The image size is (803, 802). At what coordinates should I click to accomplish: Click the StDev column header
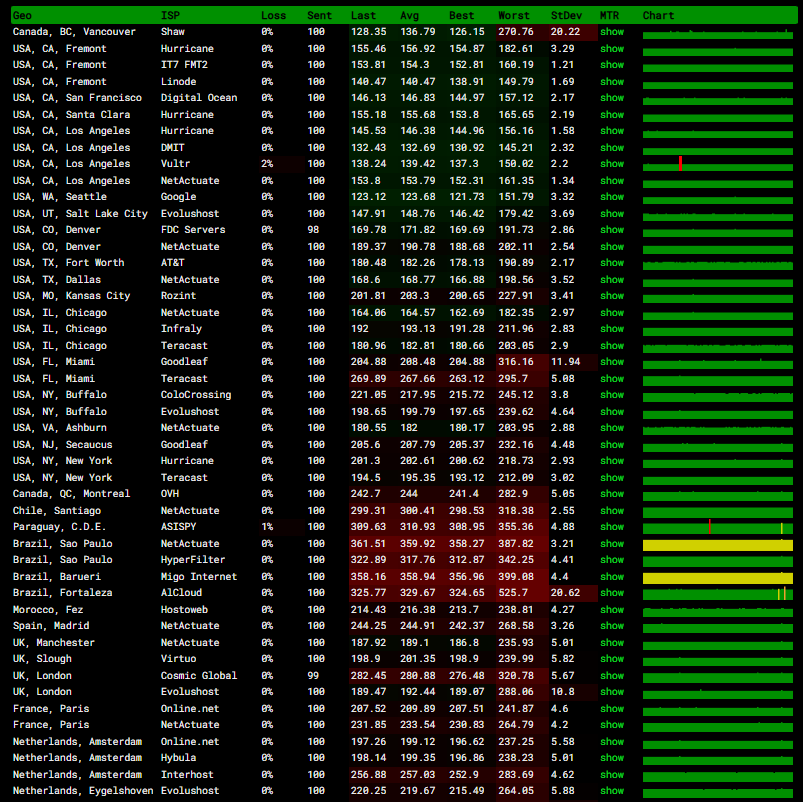coord(565,16)
